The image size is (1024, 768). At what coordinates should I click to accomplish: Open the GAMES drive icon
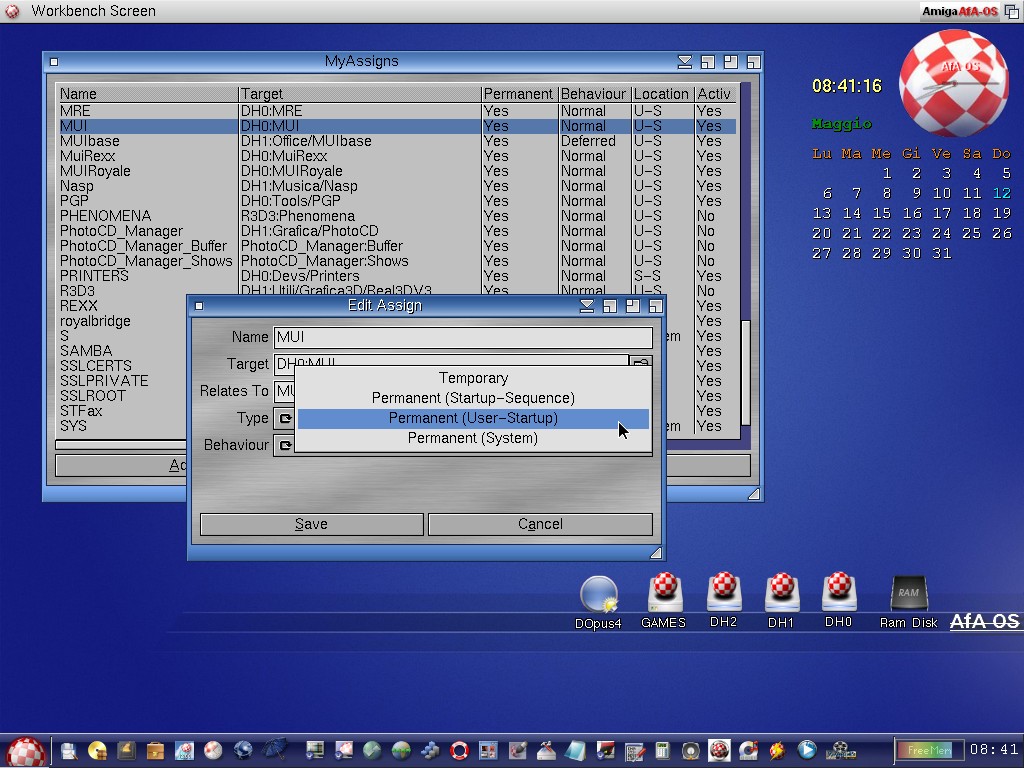[x=664, y=594]
